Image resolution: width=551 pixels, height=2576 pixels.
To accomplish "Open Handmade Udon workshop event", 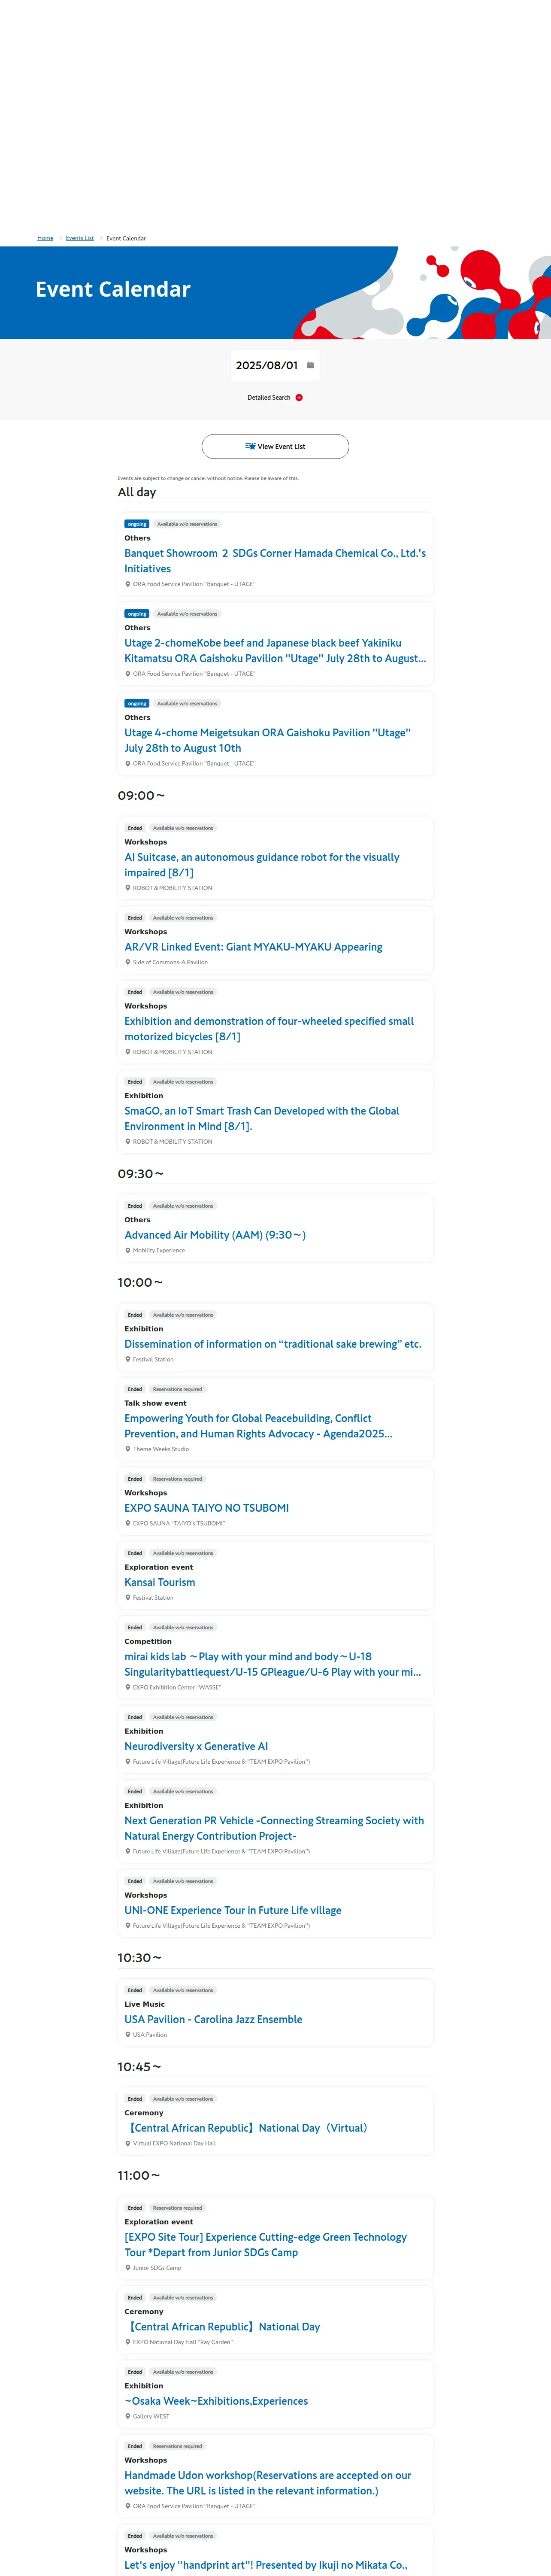I will [x=268, y=2483].
